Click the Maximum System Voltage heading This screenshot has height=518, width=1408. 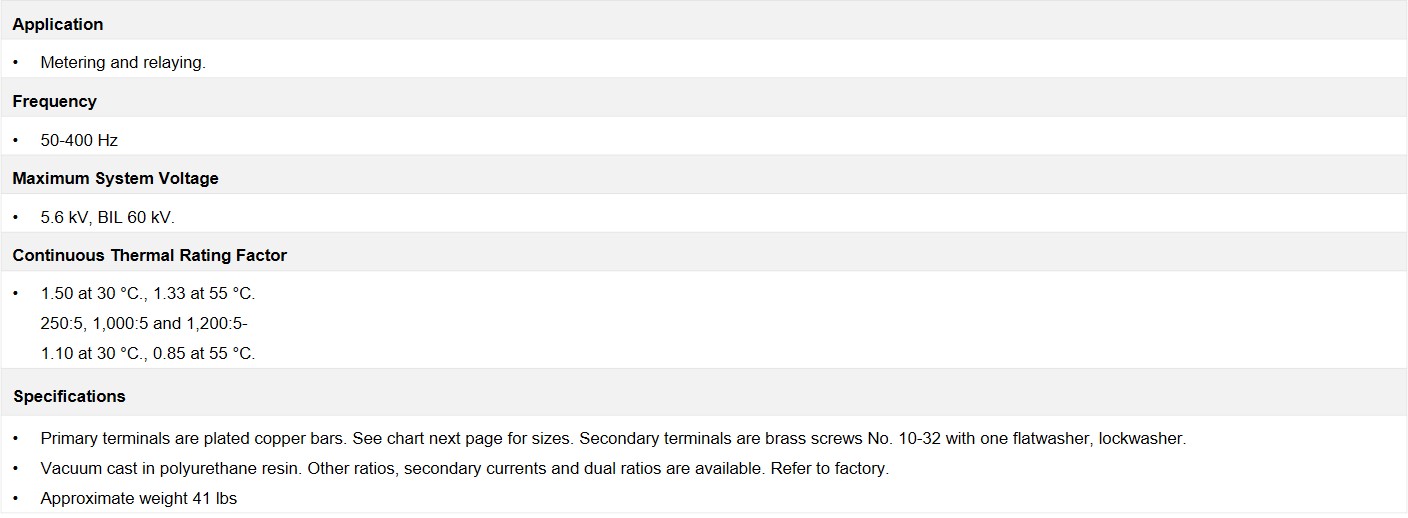tap(115, 178)
